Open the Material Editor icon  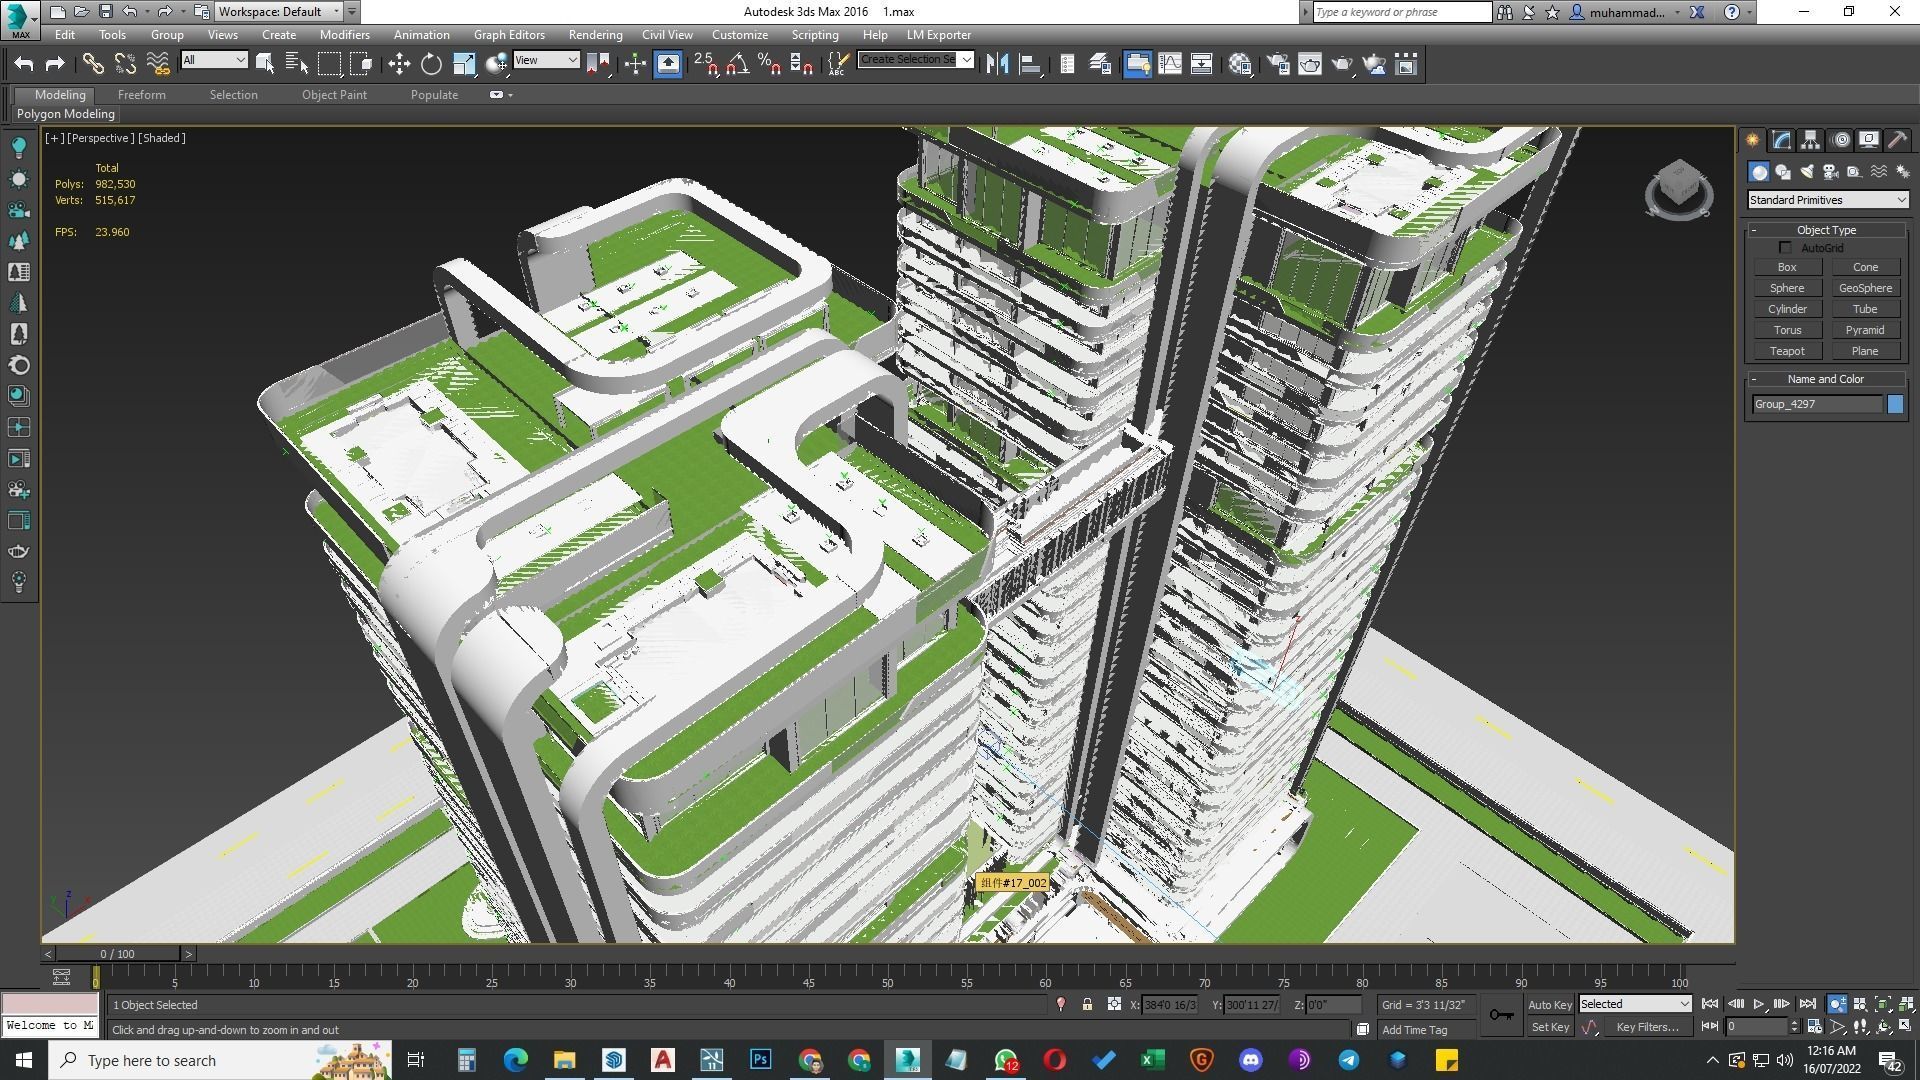click(1240, 64)
